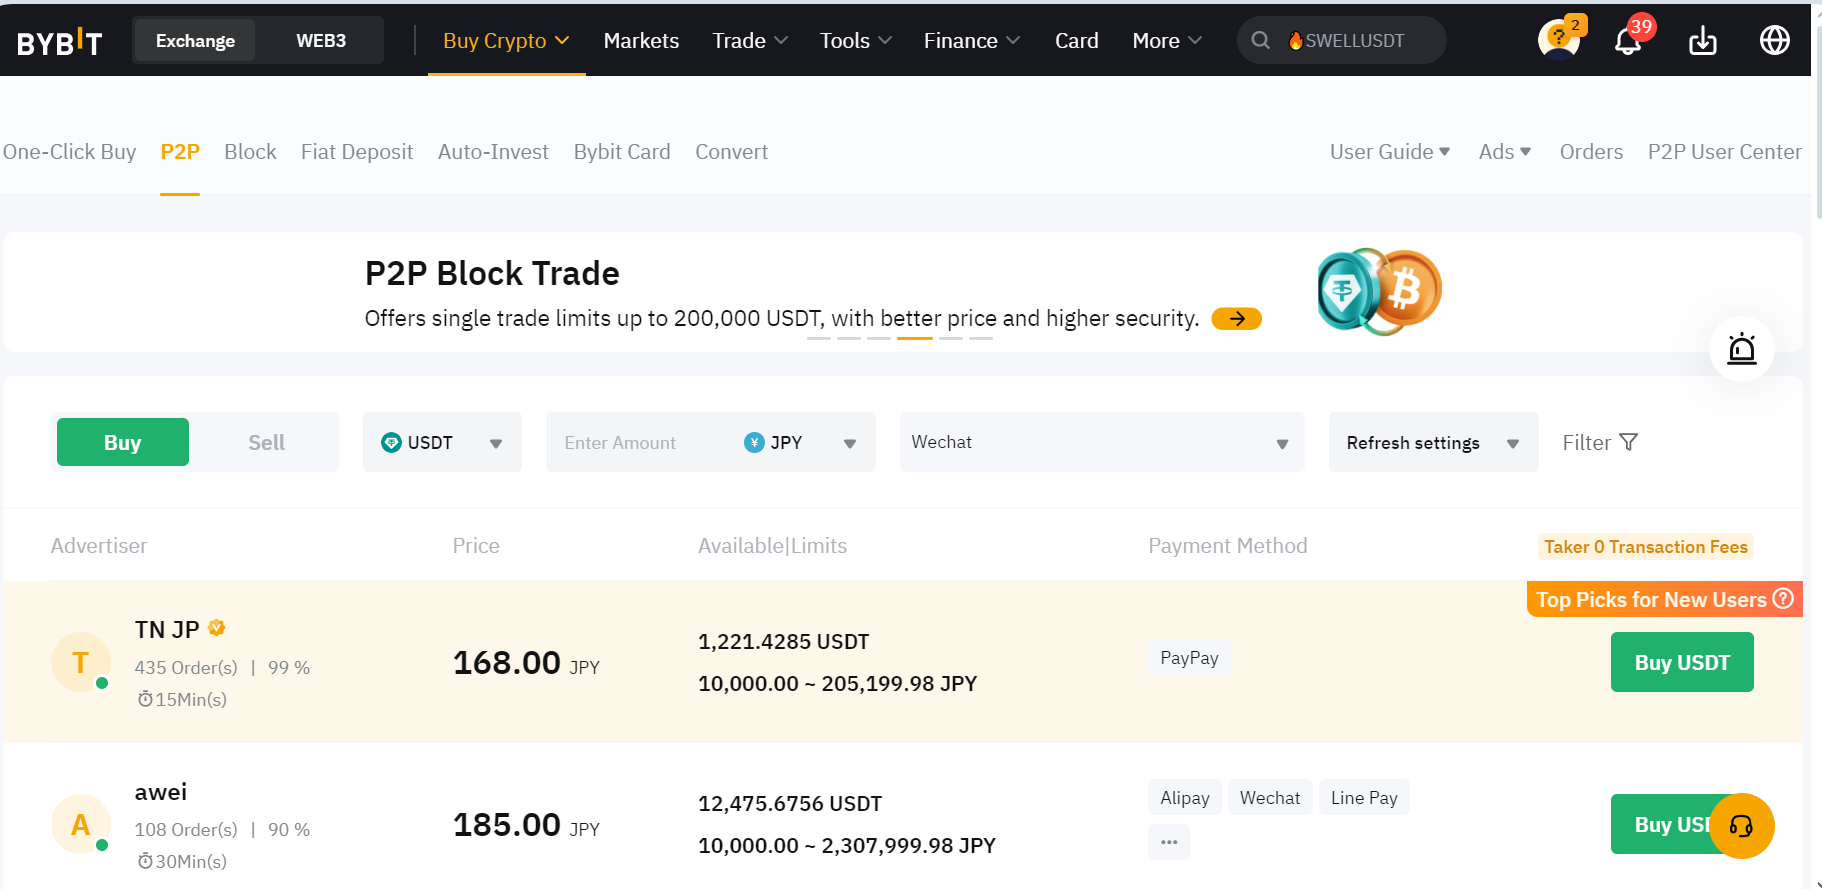
Task: Open notifications bell with 39 badge
Action: pyautogui.click(x=1629, y=39)
